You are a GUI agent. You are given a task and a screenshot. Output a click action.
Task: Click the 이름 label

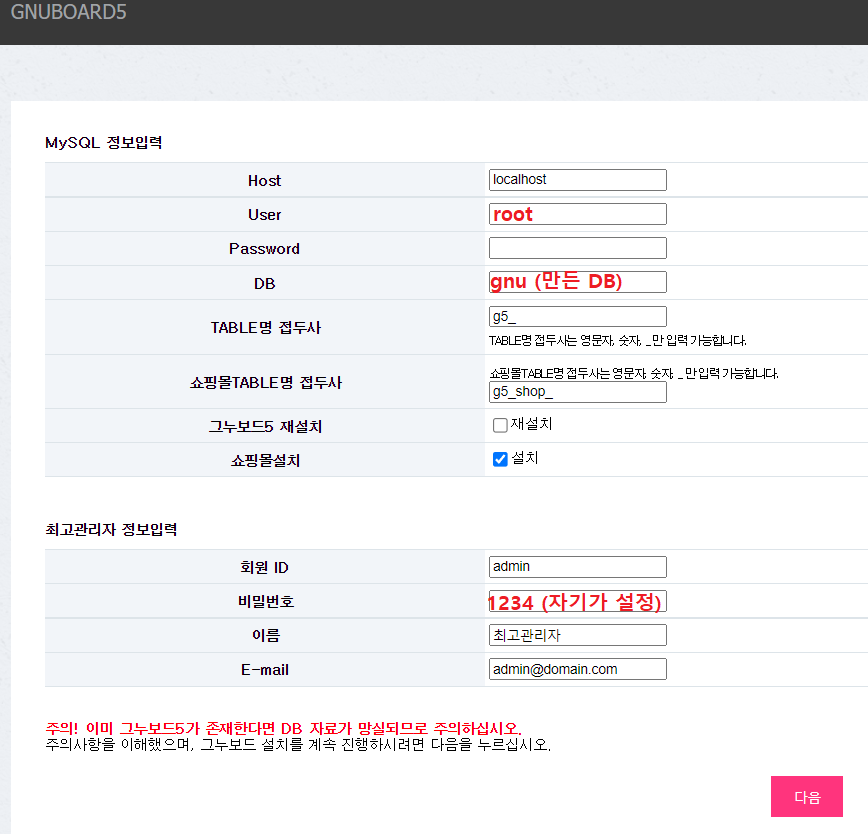coord(266,635)
